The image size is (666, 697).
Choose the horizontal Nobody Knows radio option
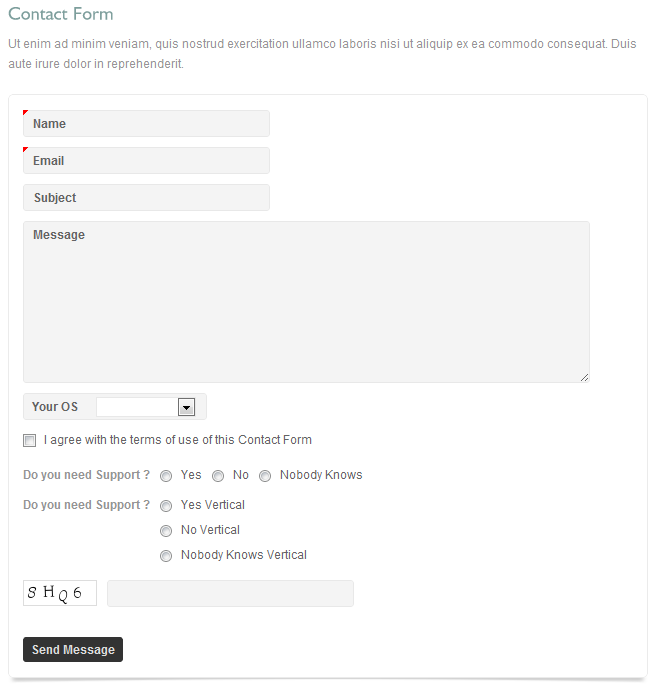(x=265, y=476)
